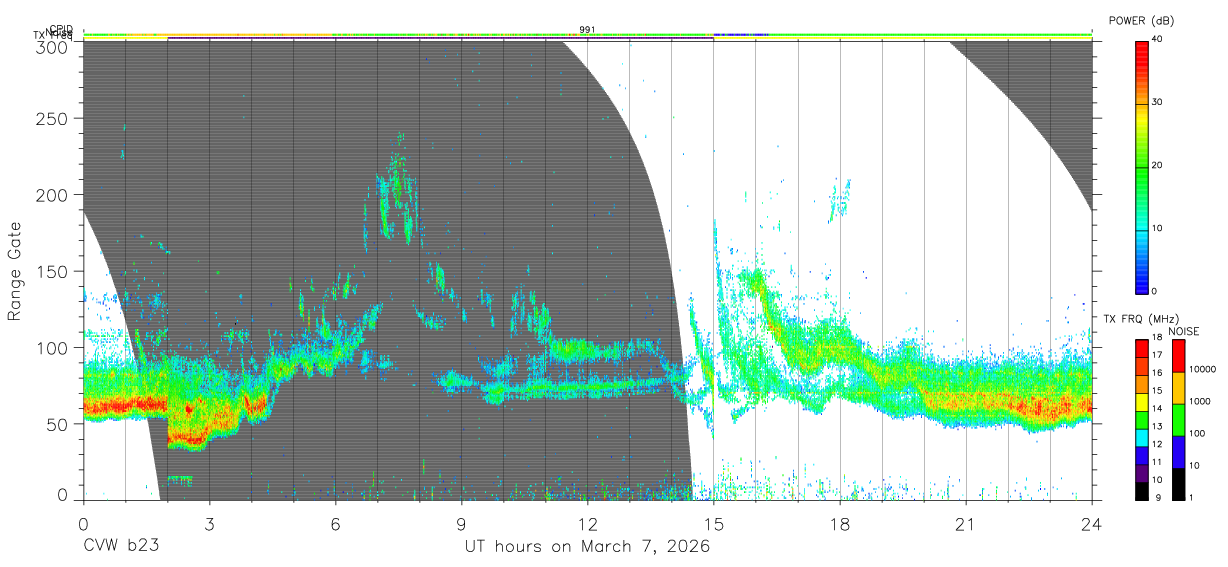Click the 50 tick on Range Gate axis
The image size is (1228, 567).
click(58, 424)
